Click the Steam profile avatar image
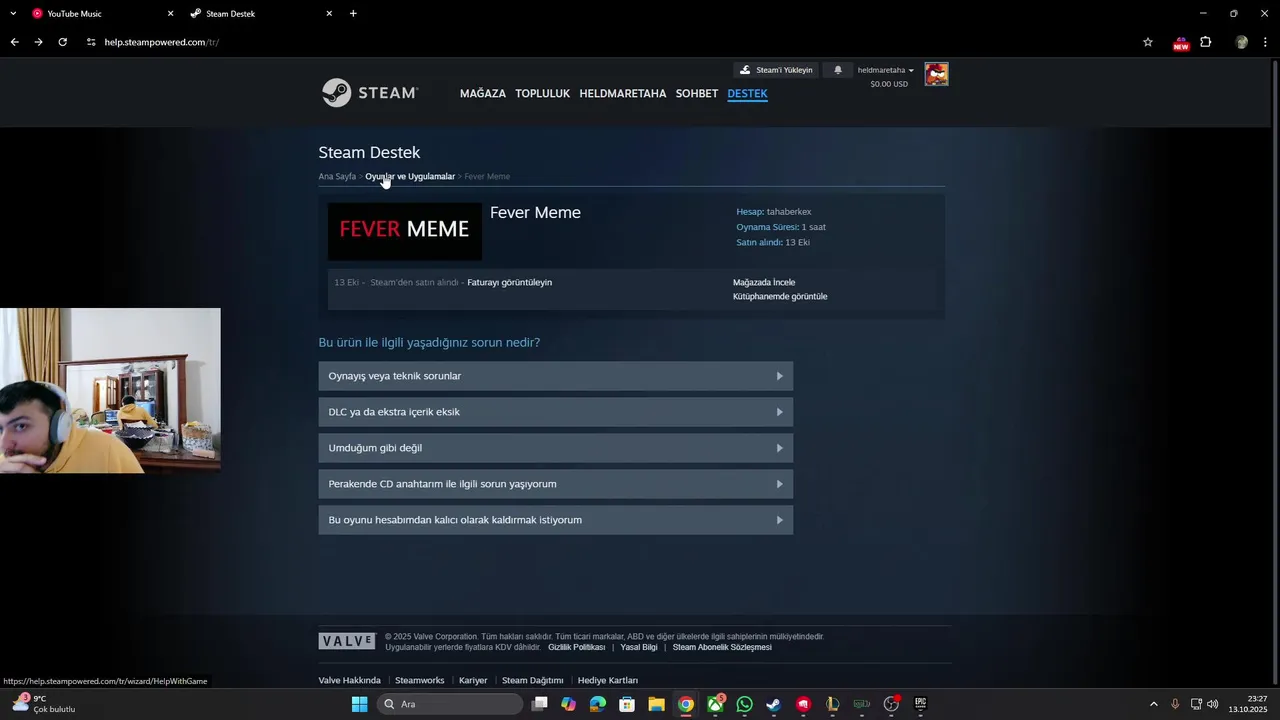This screenshot has width=1280, height=720. click(936, 74)
